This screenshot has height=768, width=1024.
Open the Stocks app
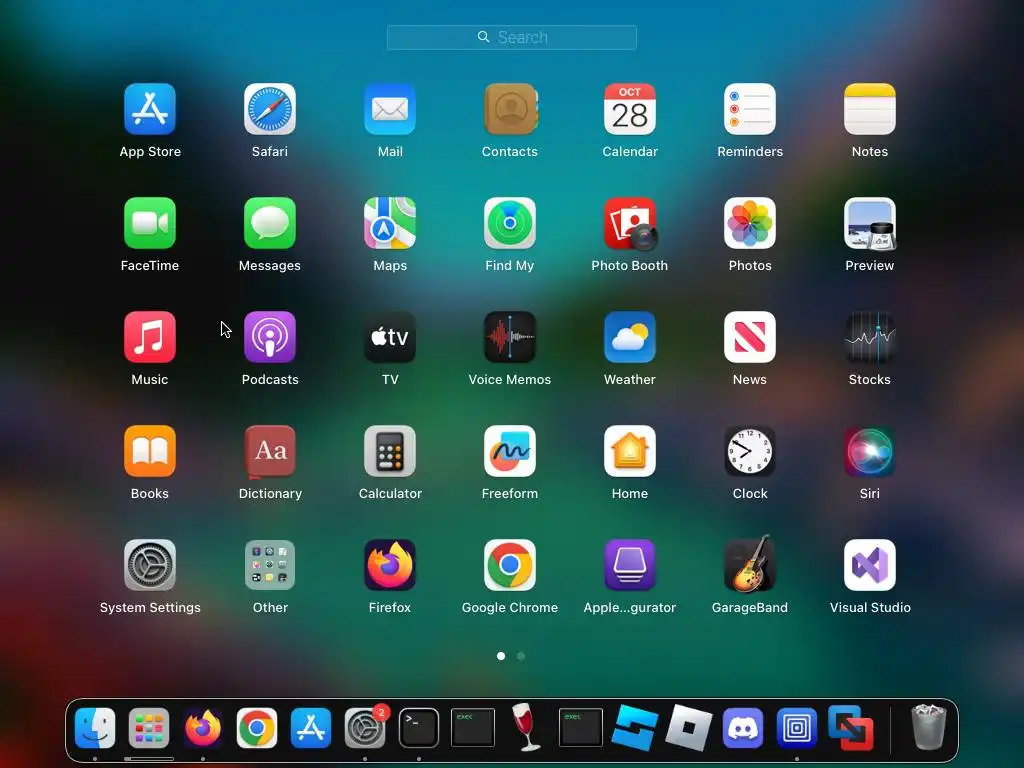(x=870, y=337)
